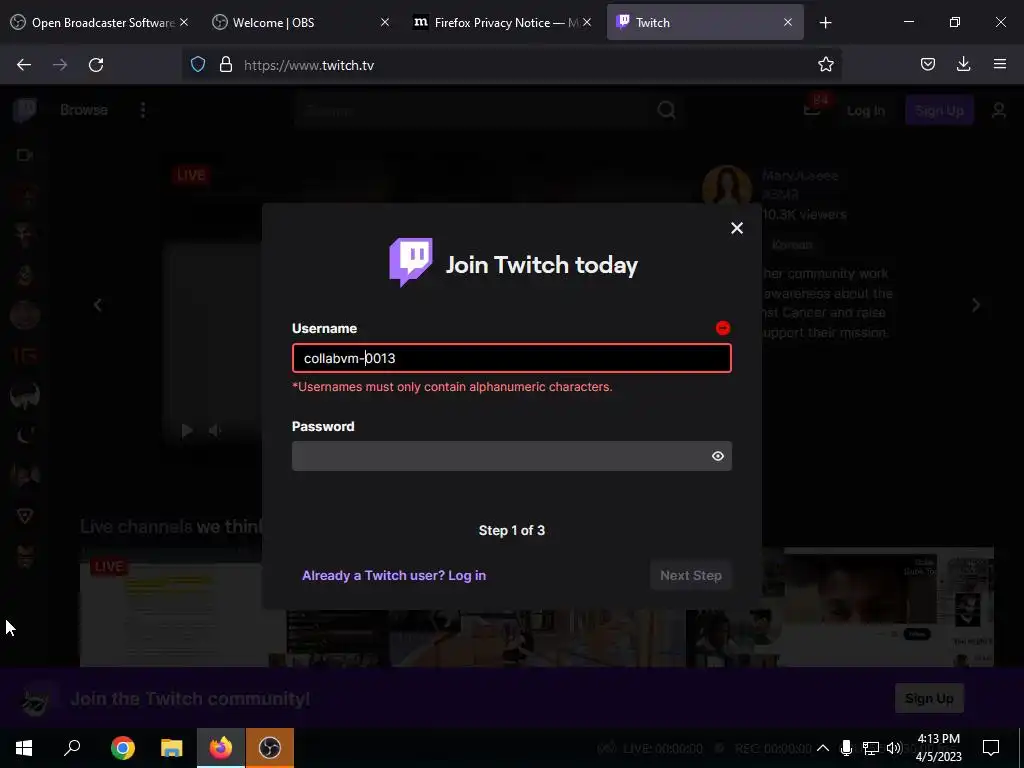Viewport: 1024px width, 768px height.
Task: Close the Twitch tab
Action: (x=788, y=22)
